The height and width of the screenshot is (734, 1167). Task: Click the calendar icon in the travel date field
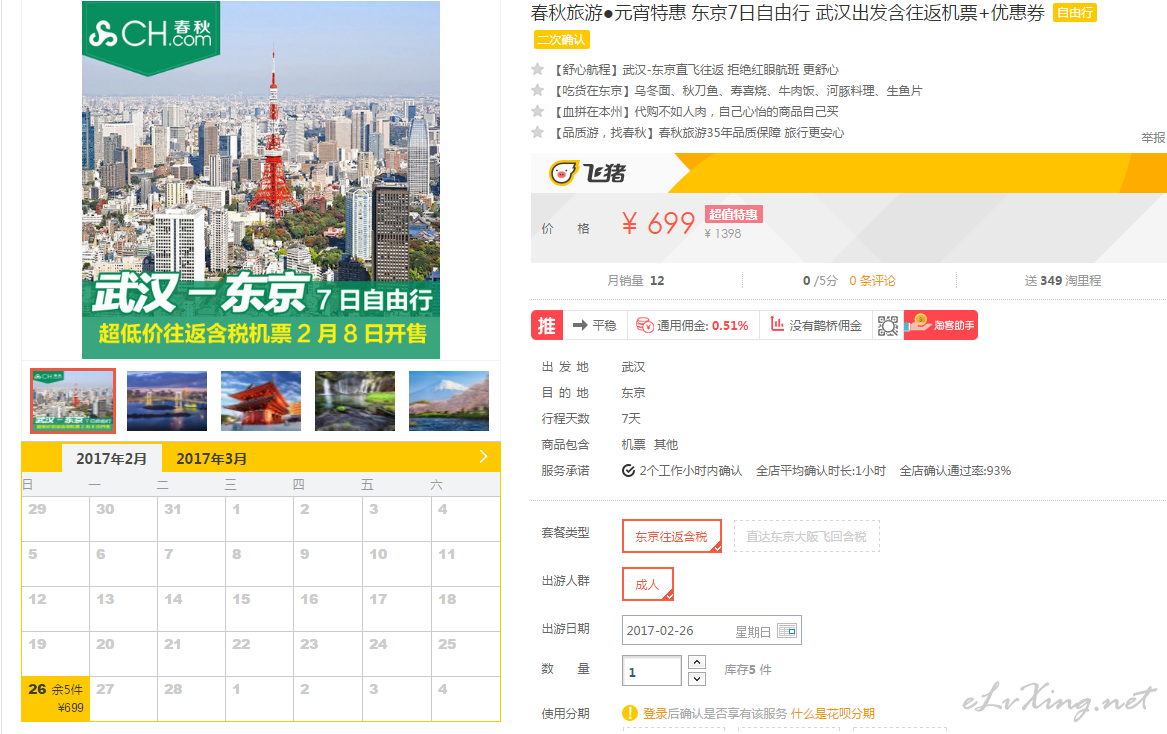click(x=787, y=631)
